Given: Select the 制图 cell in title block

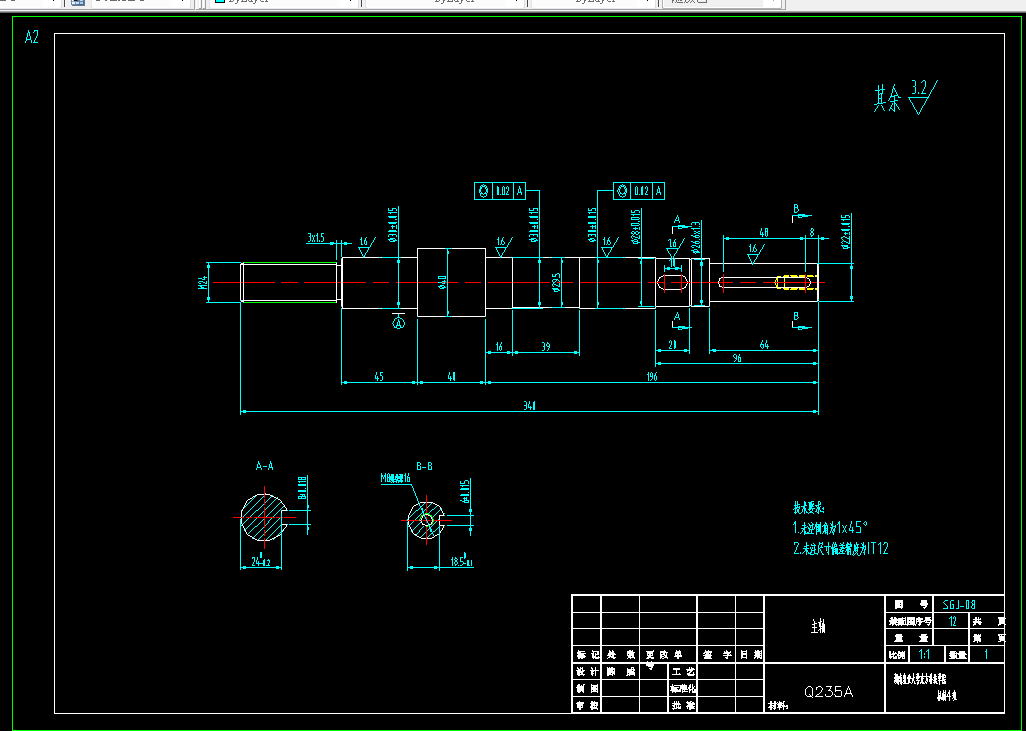Looking at the screenshot, I should pyautogui.click(x=586, y=688).
